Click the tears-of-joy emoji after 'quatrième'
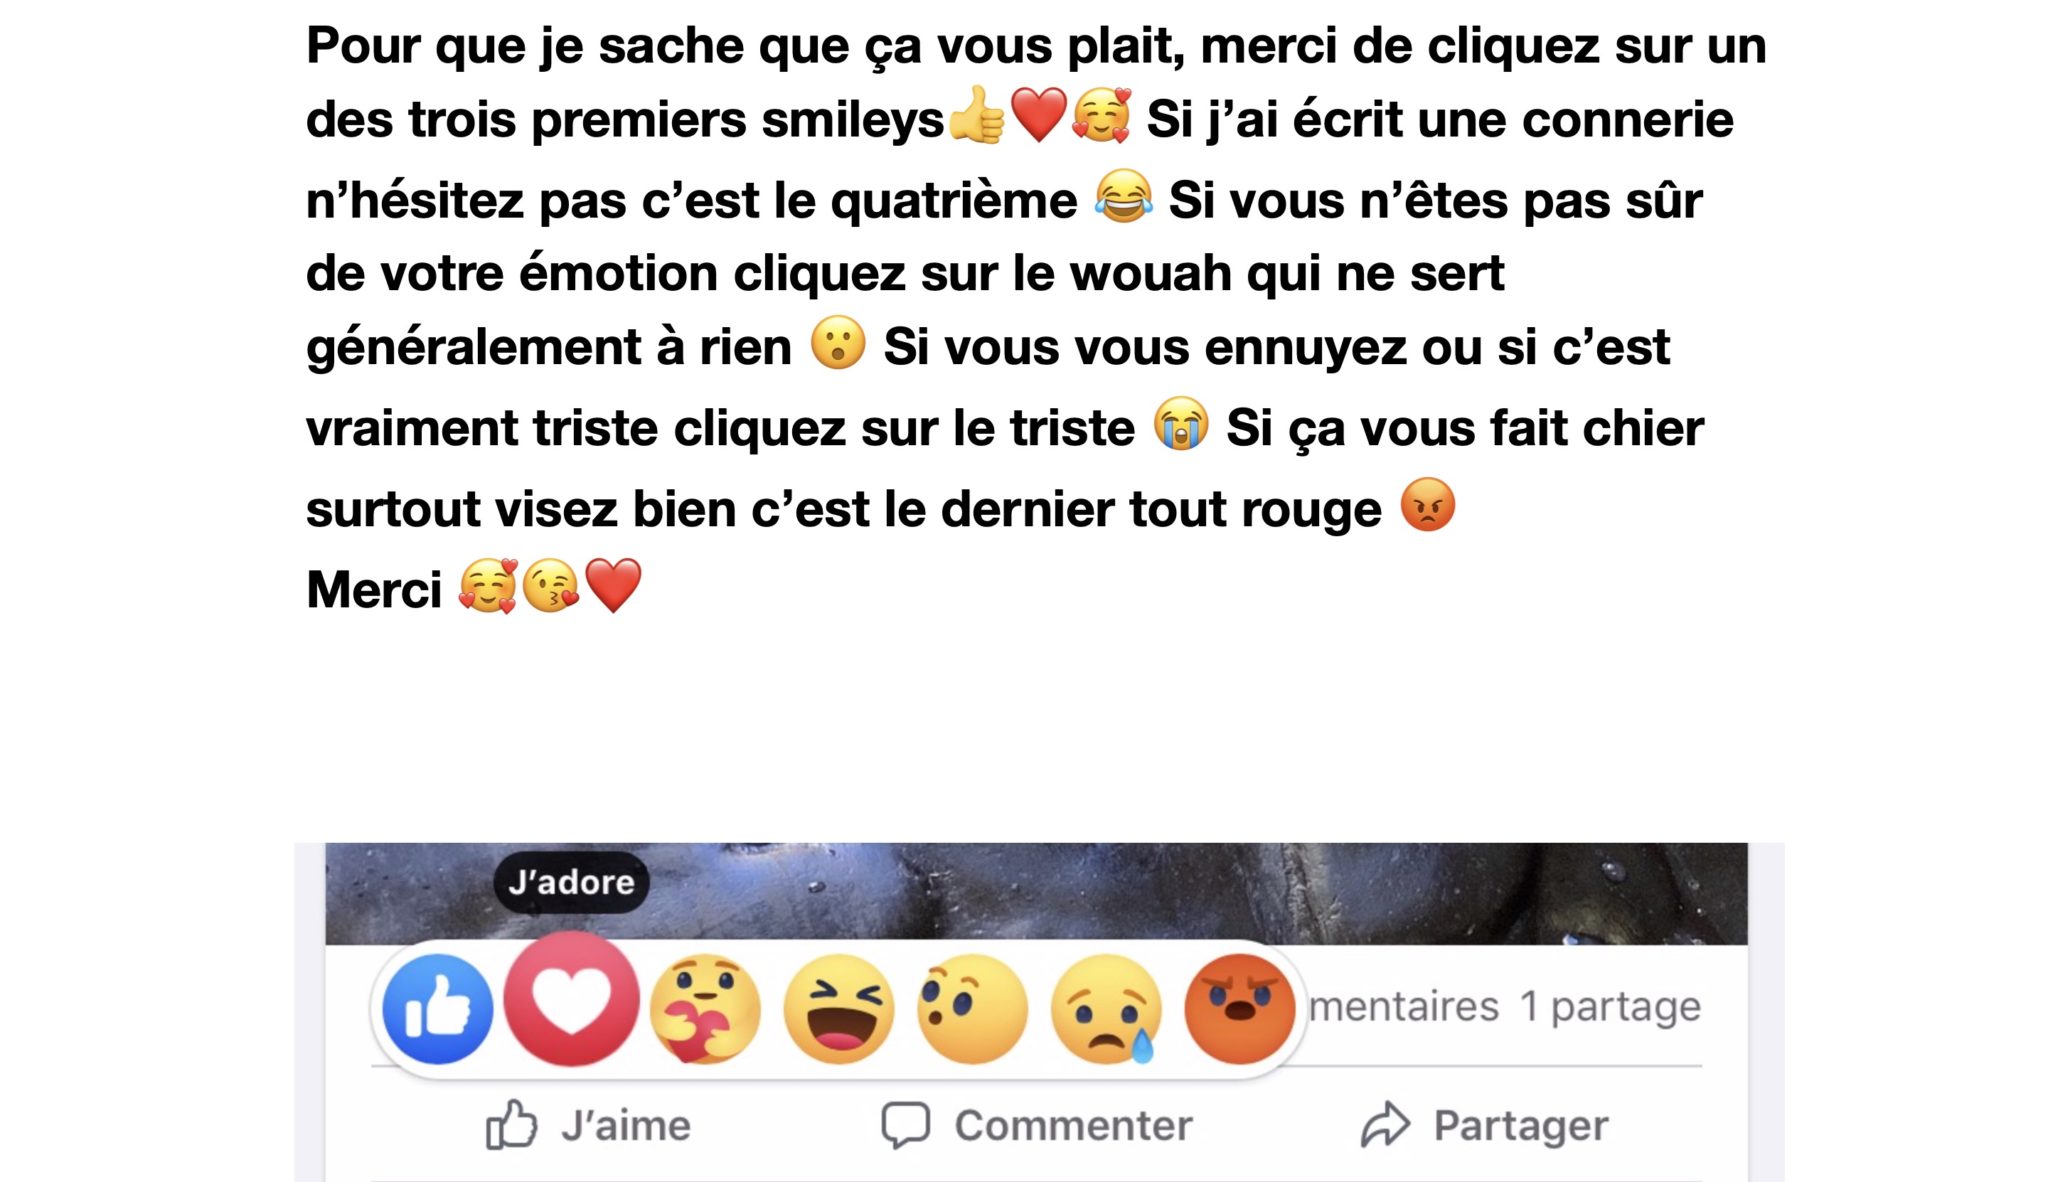Image resolution: width=2048 pixels, height=1182 pixels. (x=1123, y=197)
